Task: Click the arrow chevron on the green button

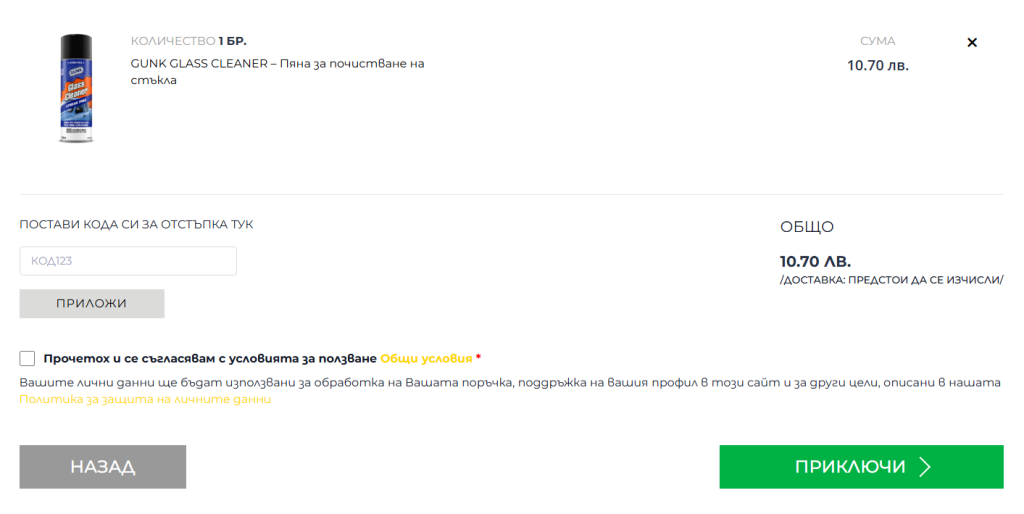Action: [925, 467]
